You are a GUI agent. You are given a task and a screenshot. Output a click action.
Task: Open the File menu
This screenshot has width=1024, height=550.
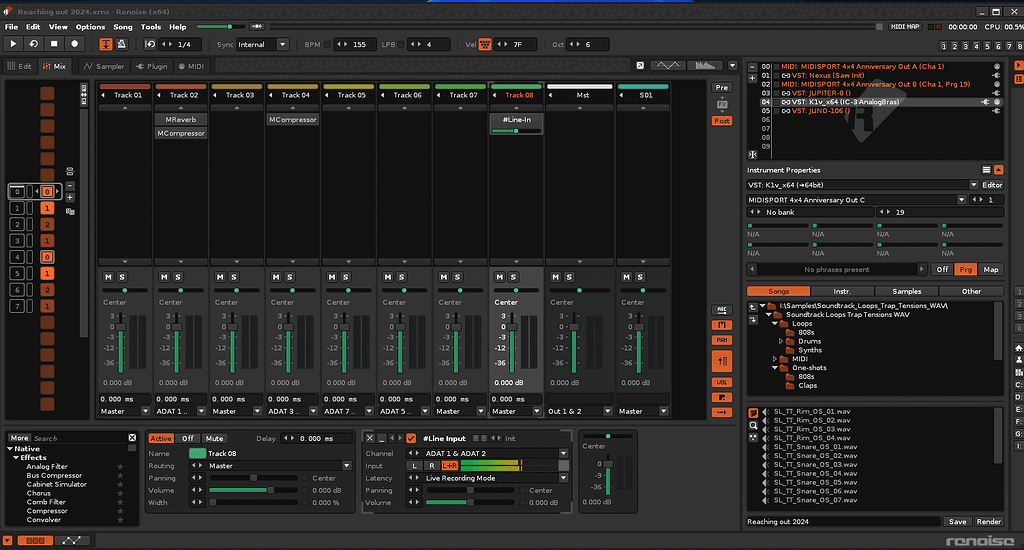(x=11, y=27)
